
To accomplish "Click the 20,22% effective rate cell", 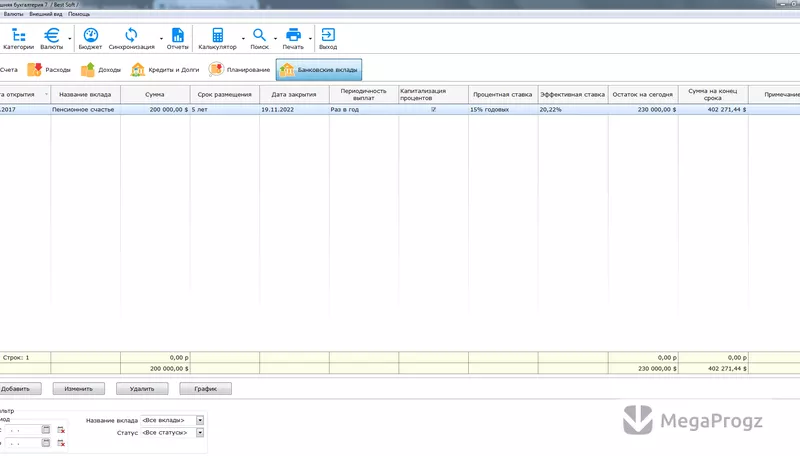I will coord(573,110).
